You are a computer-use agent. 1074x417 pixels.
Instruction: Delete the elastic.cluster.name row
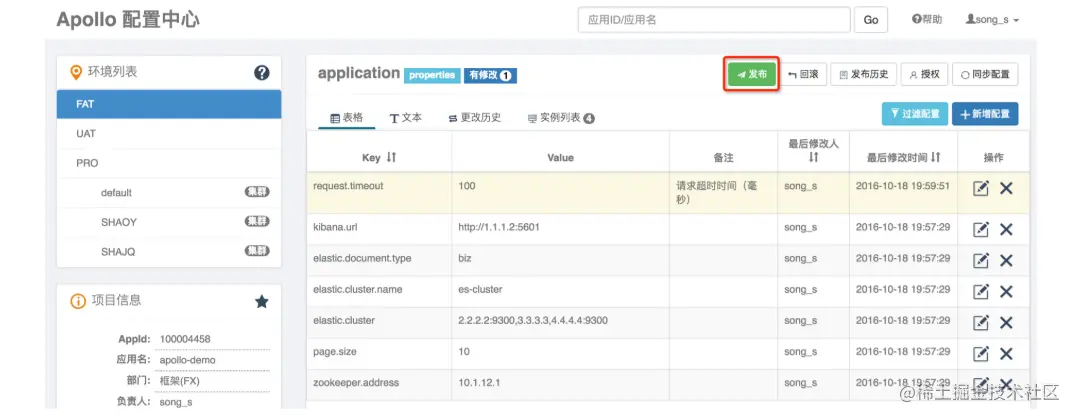[1006, 292]
